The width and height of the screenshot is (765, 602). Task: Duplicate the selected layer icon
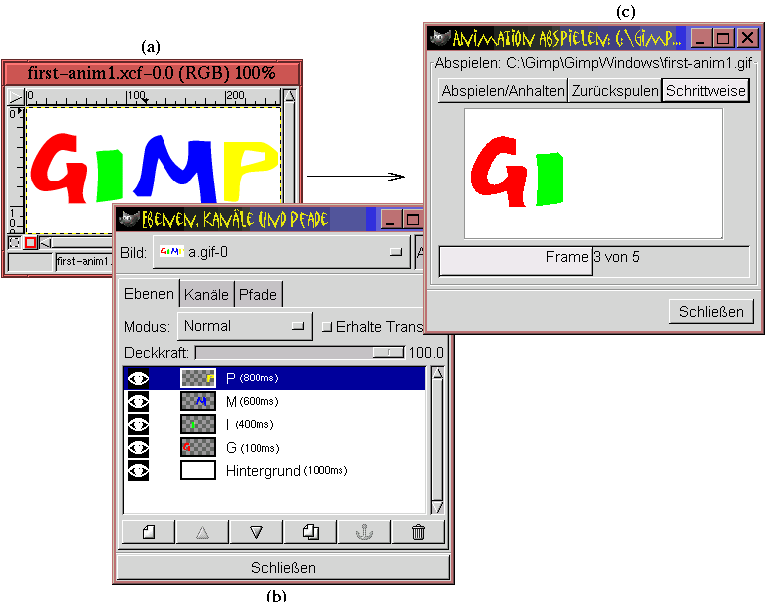pos(310,532)
